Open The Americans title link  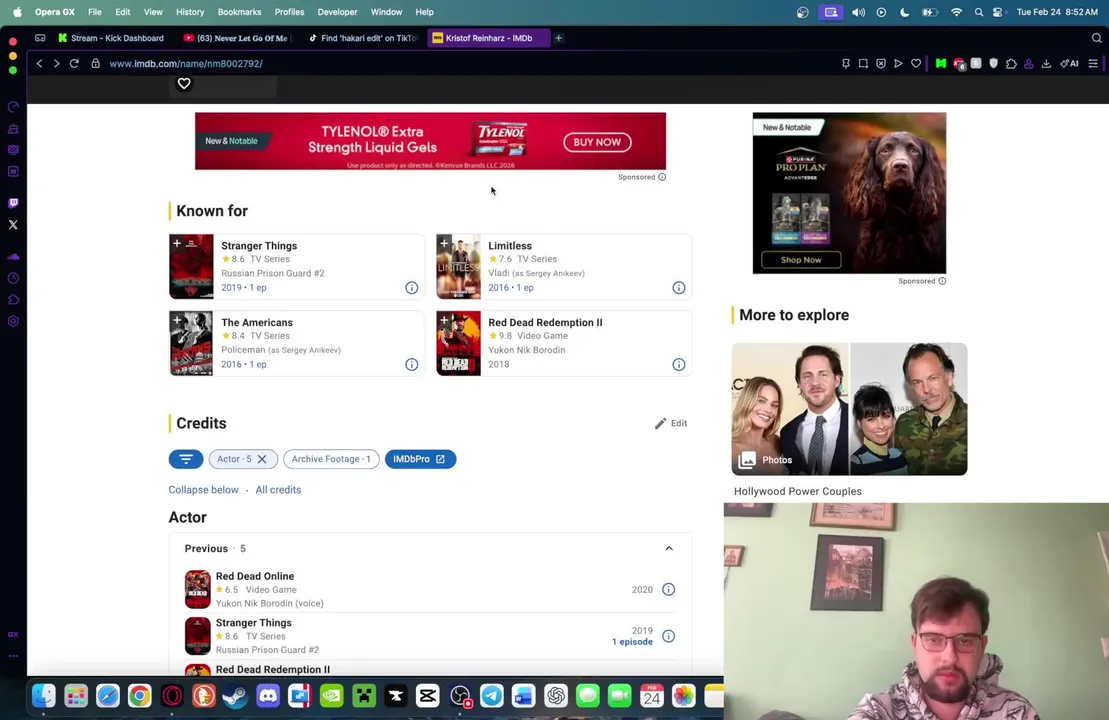[257, 322]
